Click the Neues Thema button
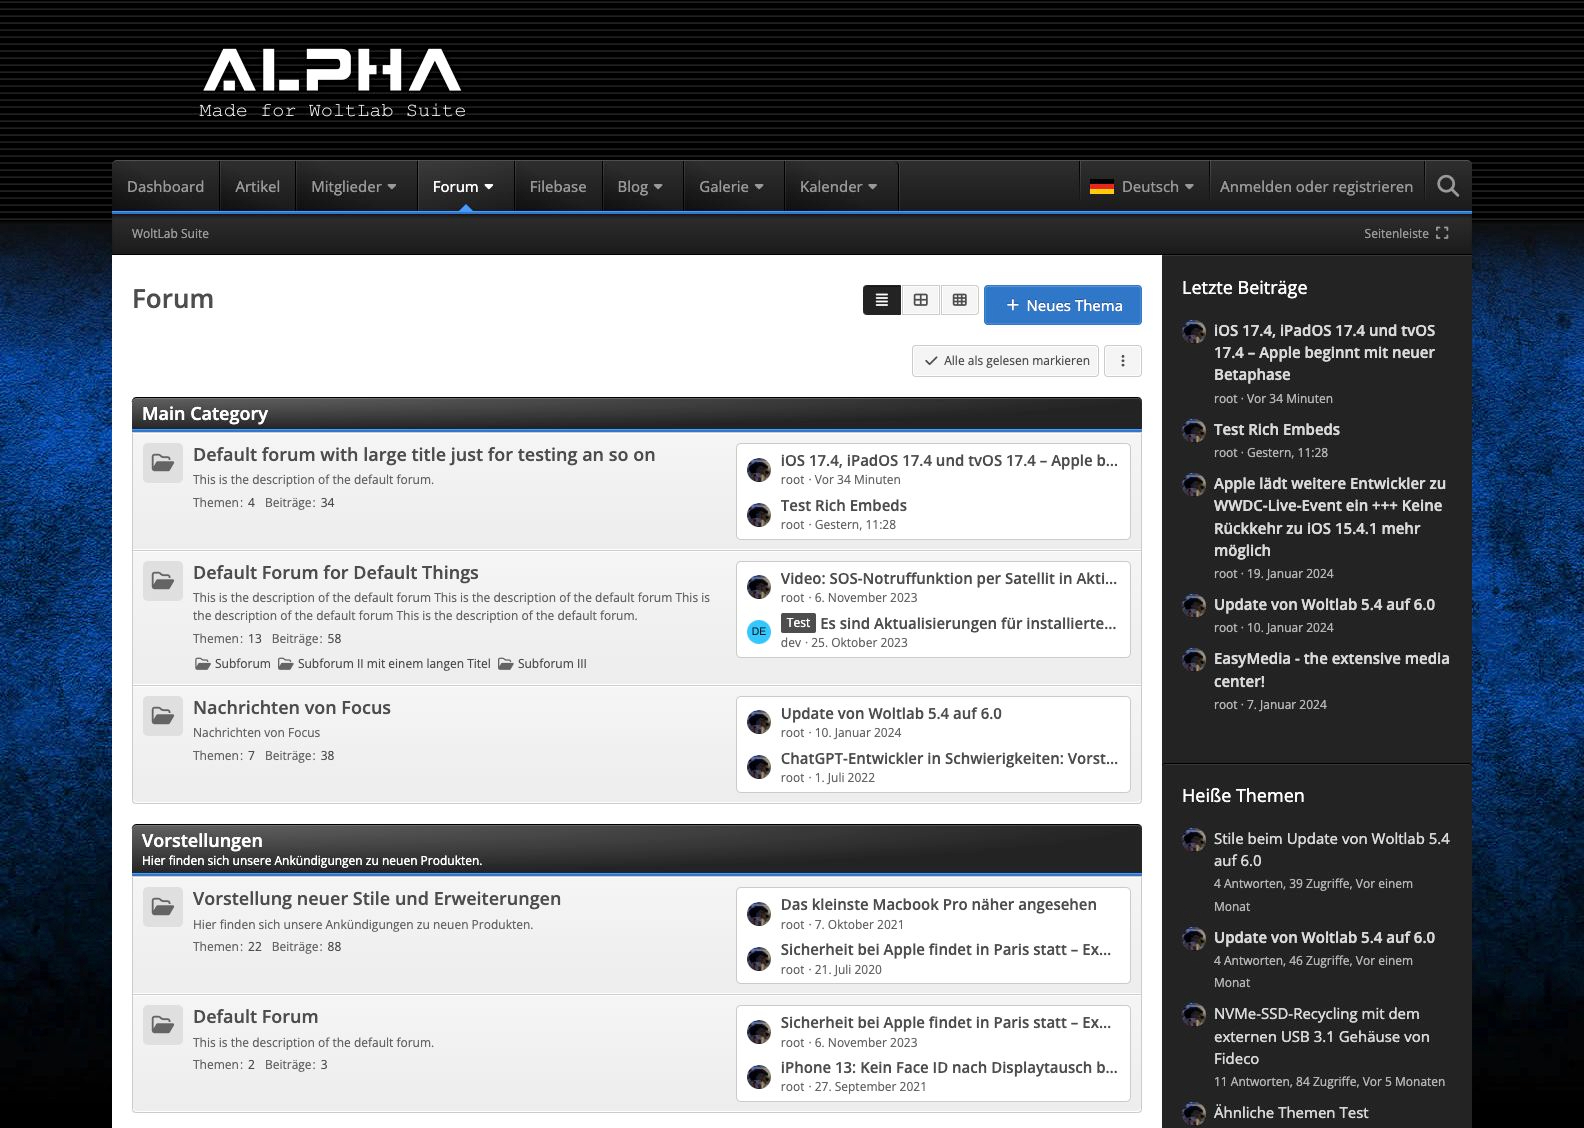The image size is (1584, 1128). pos(1062,306)
